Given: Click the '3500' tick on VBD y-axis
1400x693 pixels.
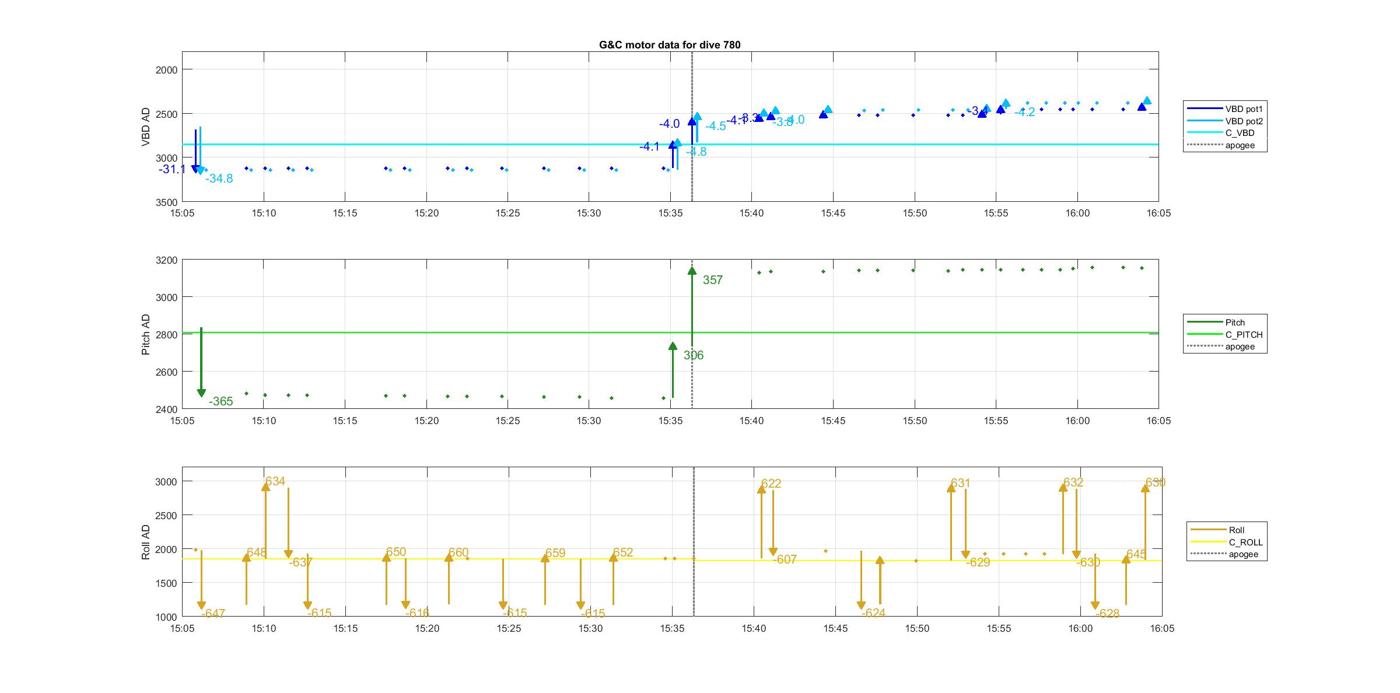Looking at the screenshot, I should pos(167,203).
